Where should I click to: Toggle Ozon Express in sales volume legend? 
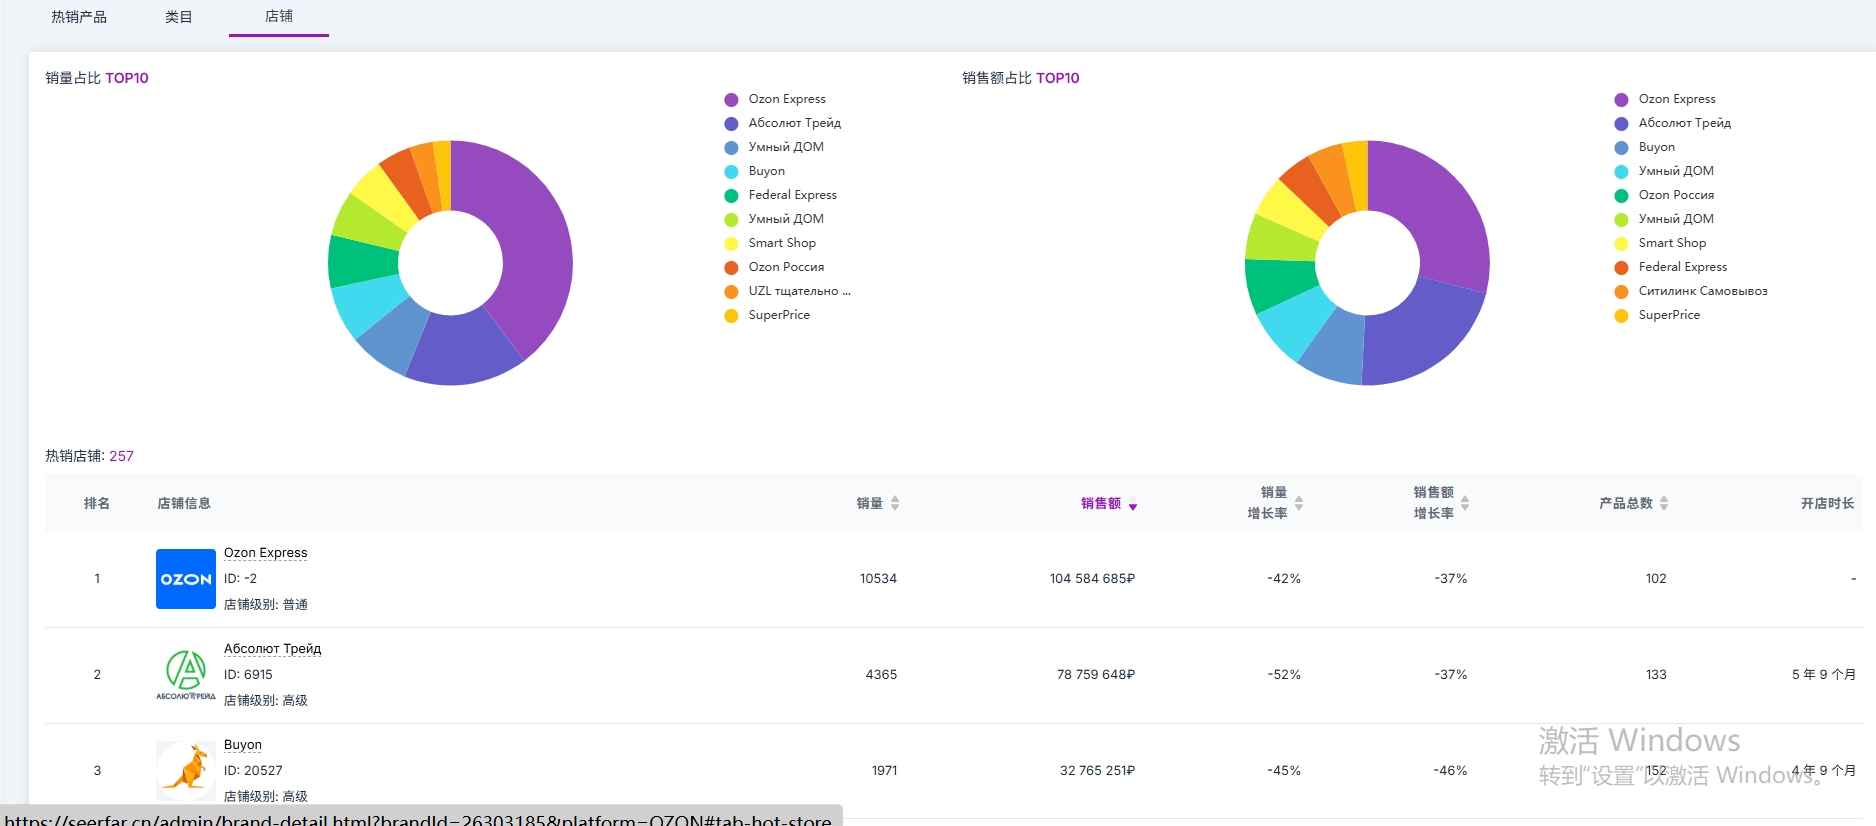click(x=786, y=99)
